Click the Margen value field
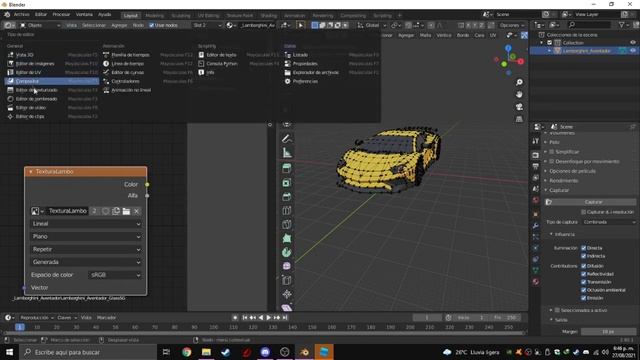The image size is (640, 360). click(x=609, y=332)
